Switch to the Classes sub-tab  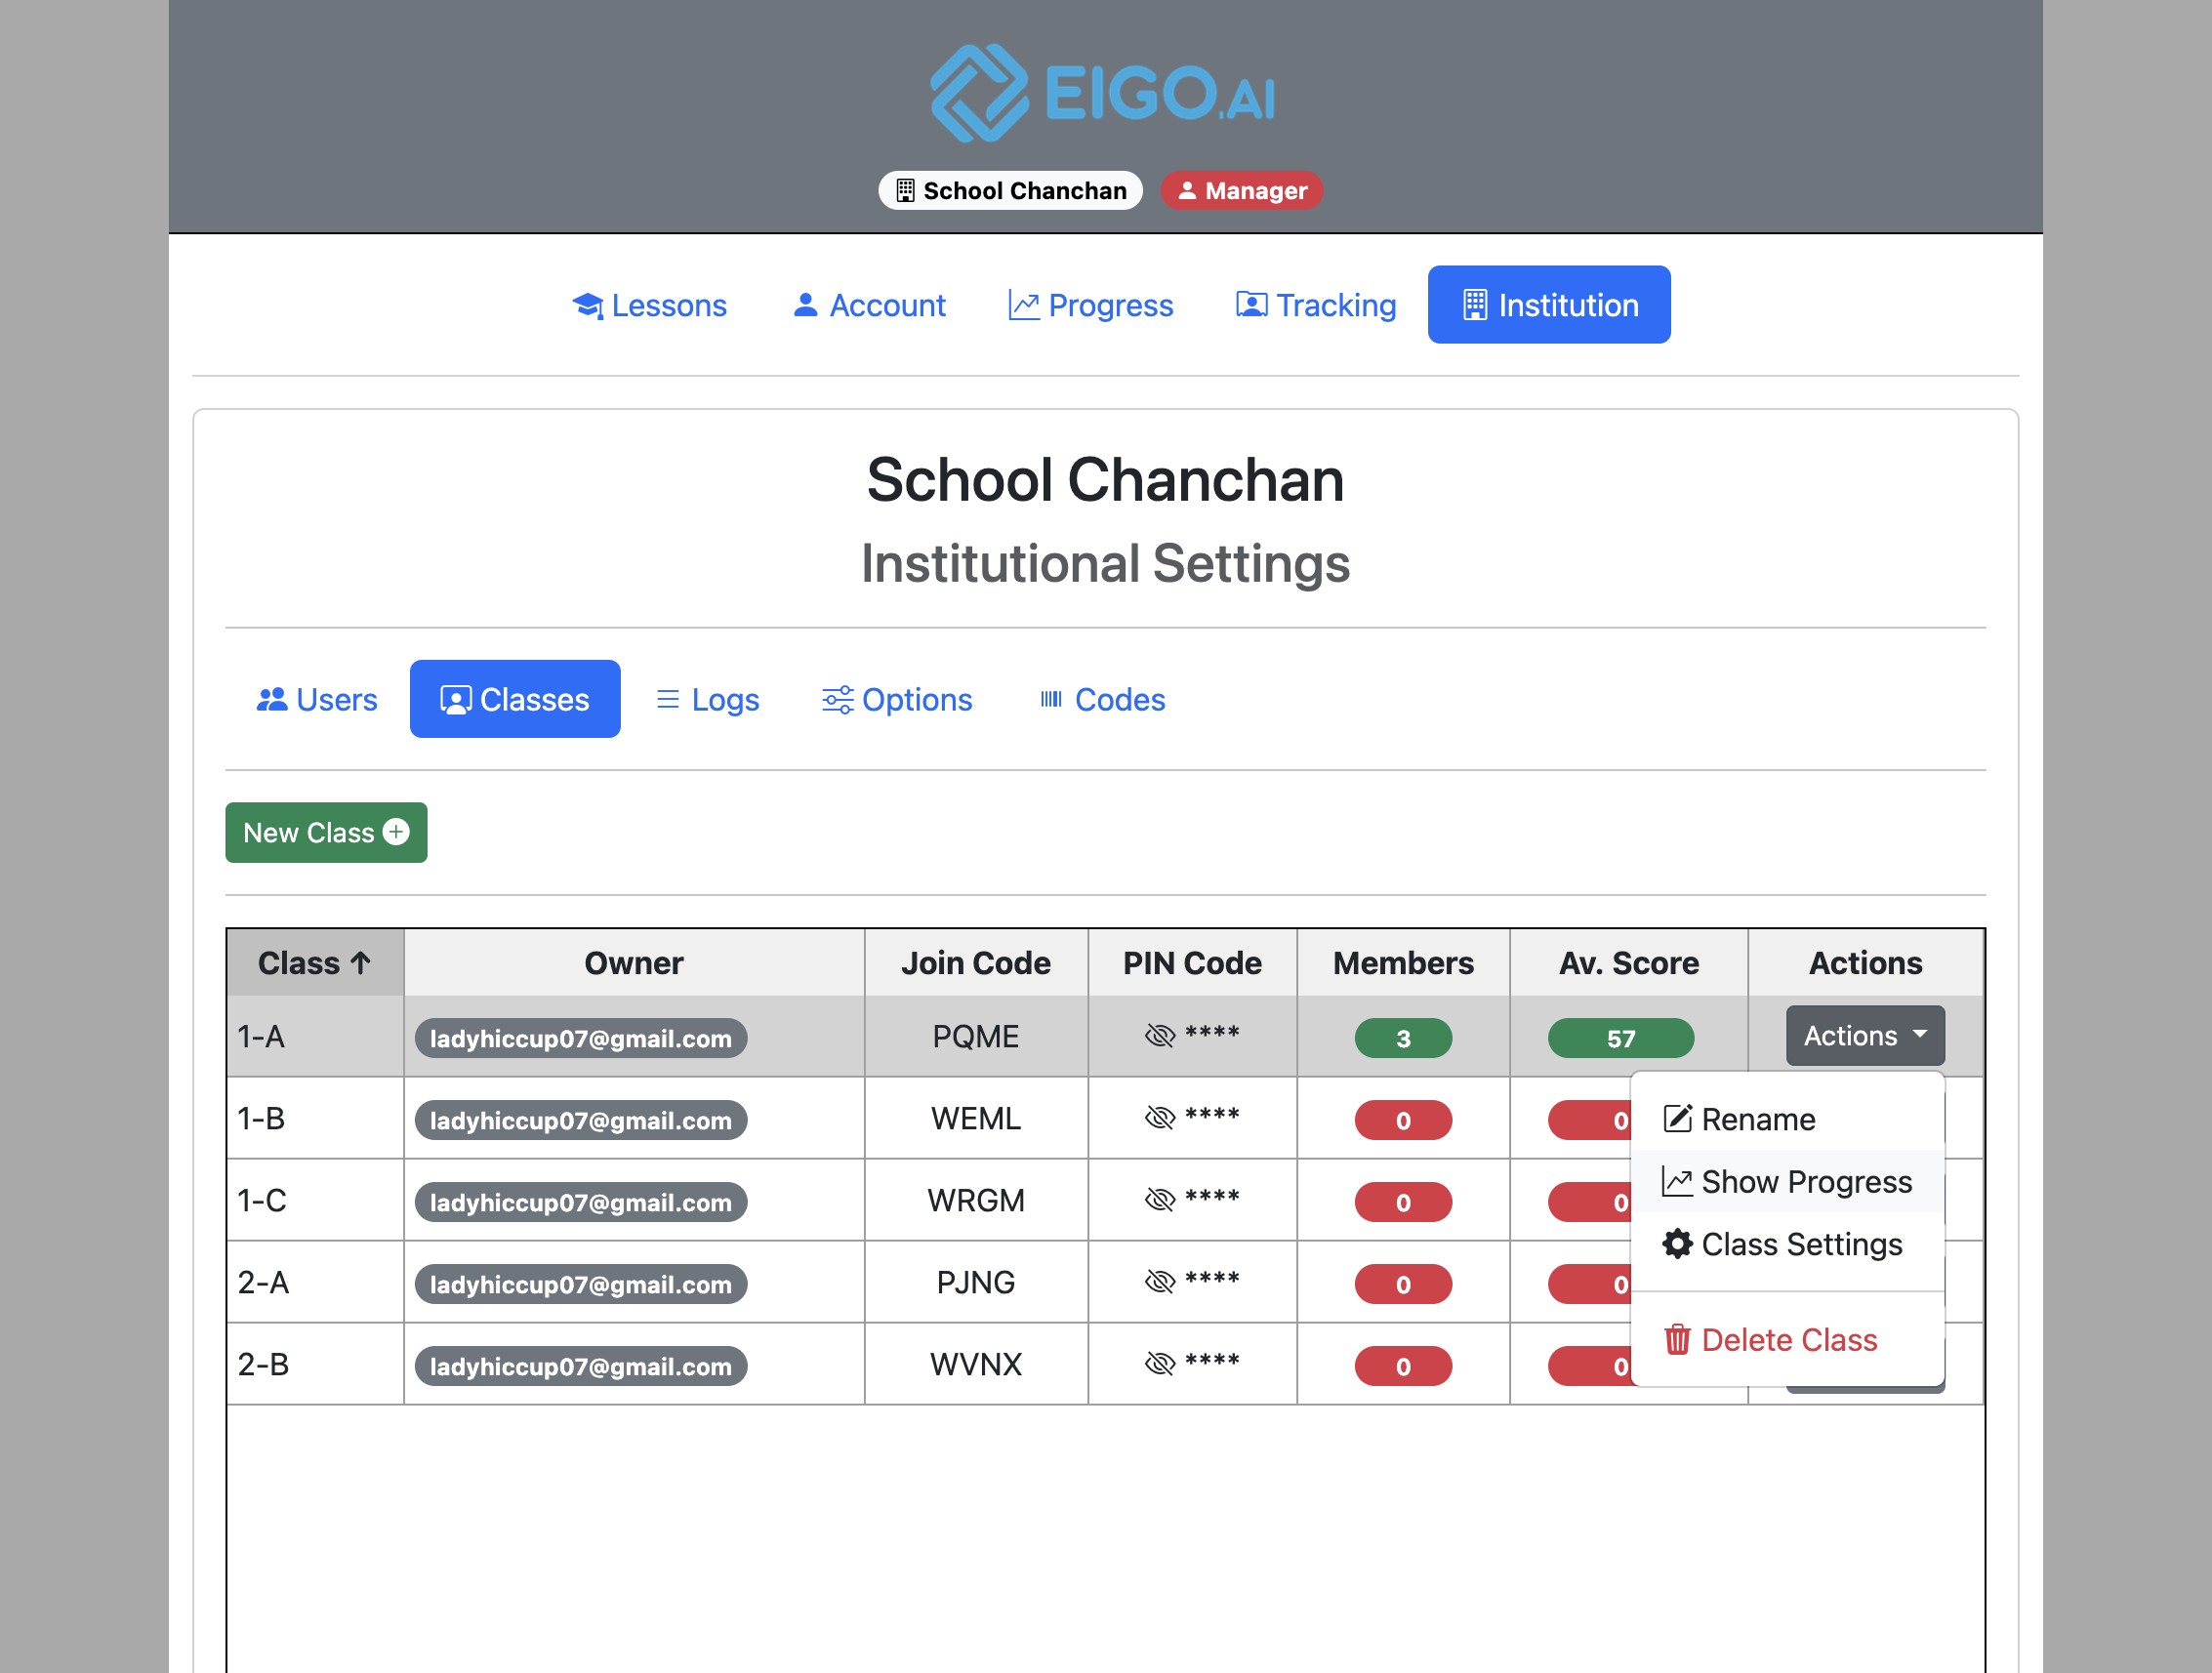tap(515, 699)
